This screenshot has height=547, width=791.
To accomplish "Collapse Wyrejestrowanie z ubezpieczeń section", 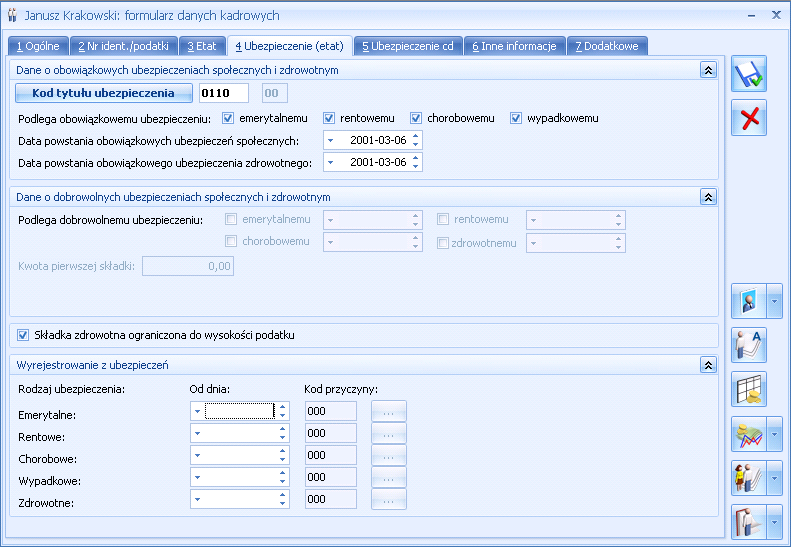I will [x=708, y=365].
